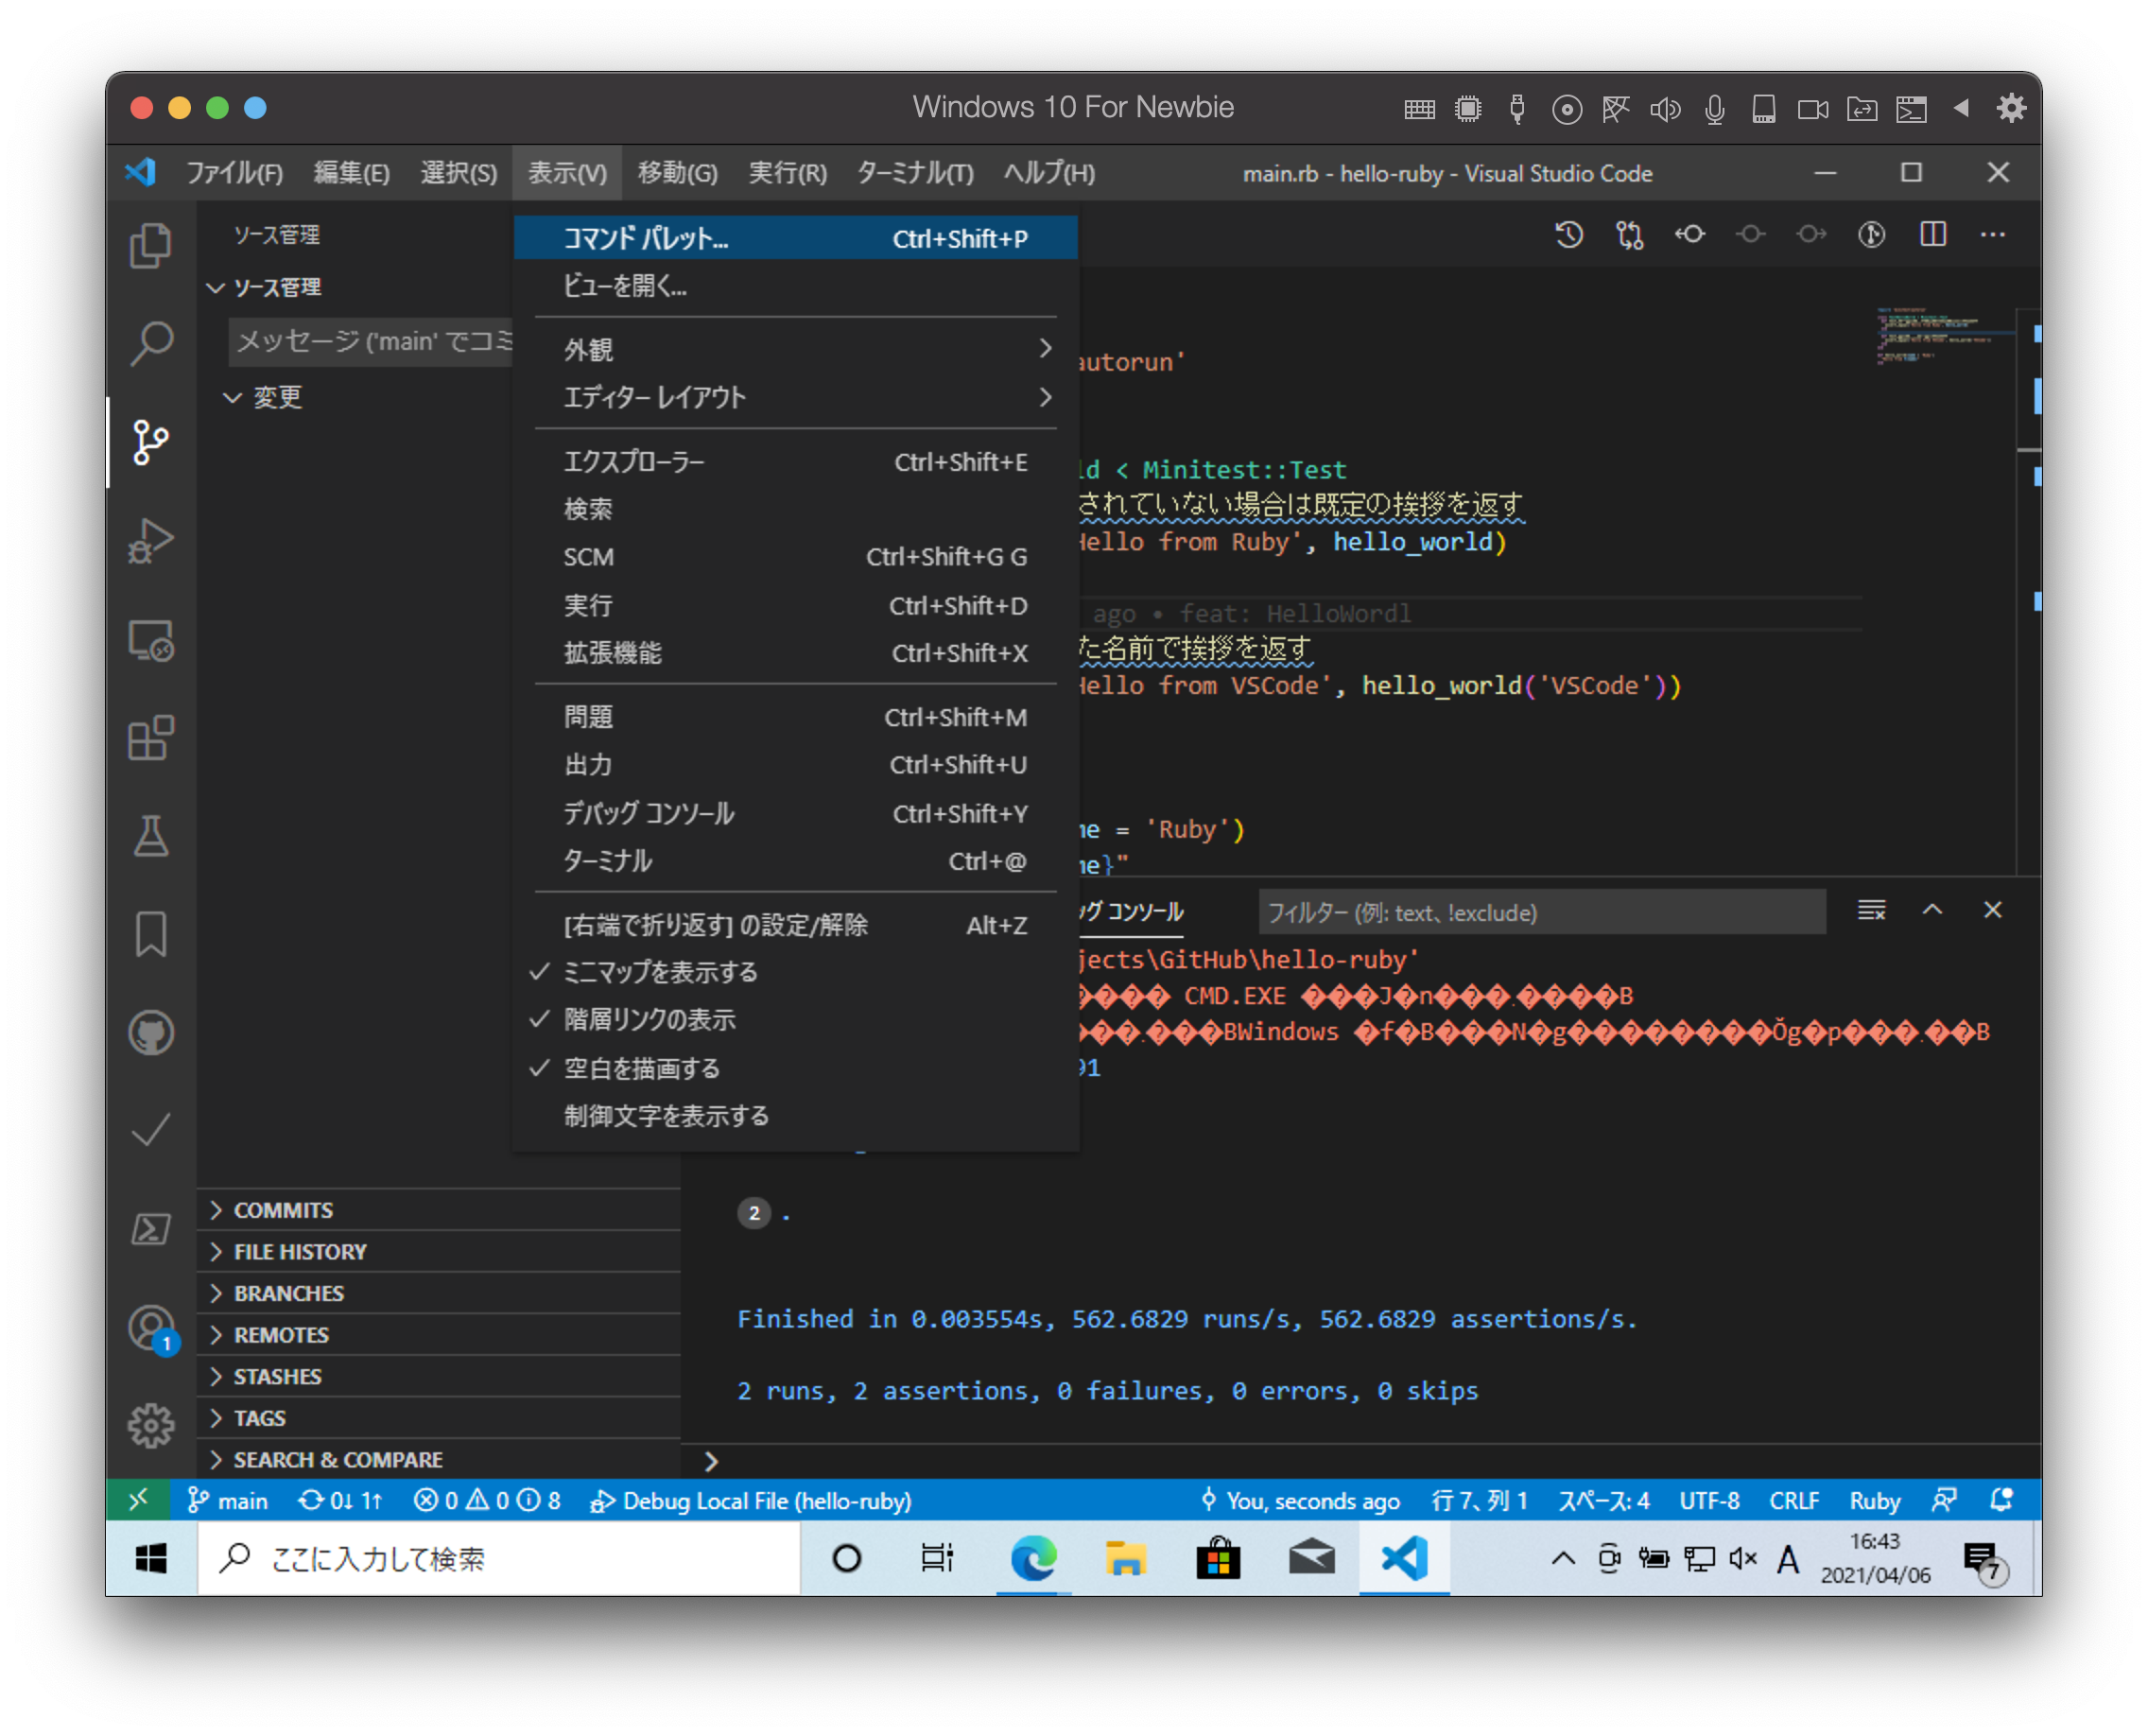Uncheck 空白を描画する option

640,1068
